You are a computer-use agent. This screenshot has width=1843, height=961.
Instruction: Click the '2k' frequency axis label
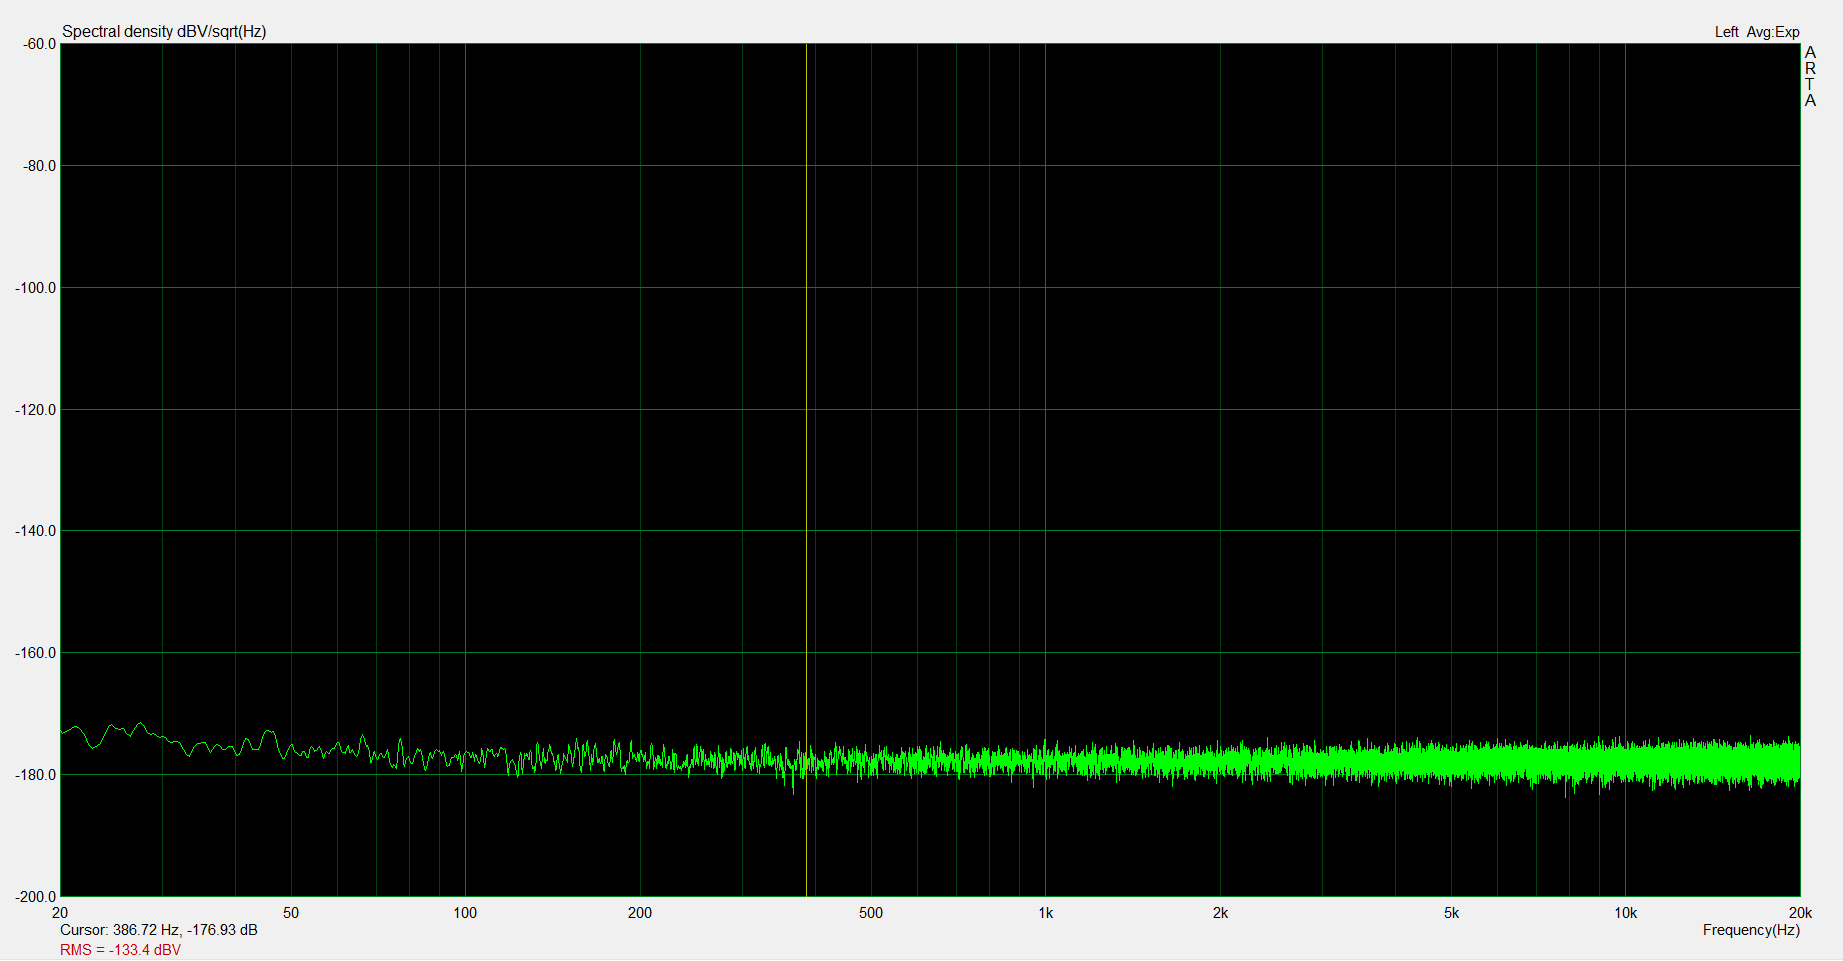click(1220, 913)
